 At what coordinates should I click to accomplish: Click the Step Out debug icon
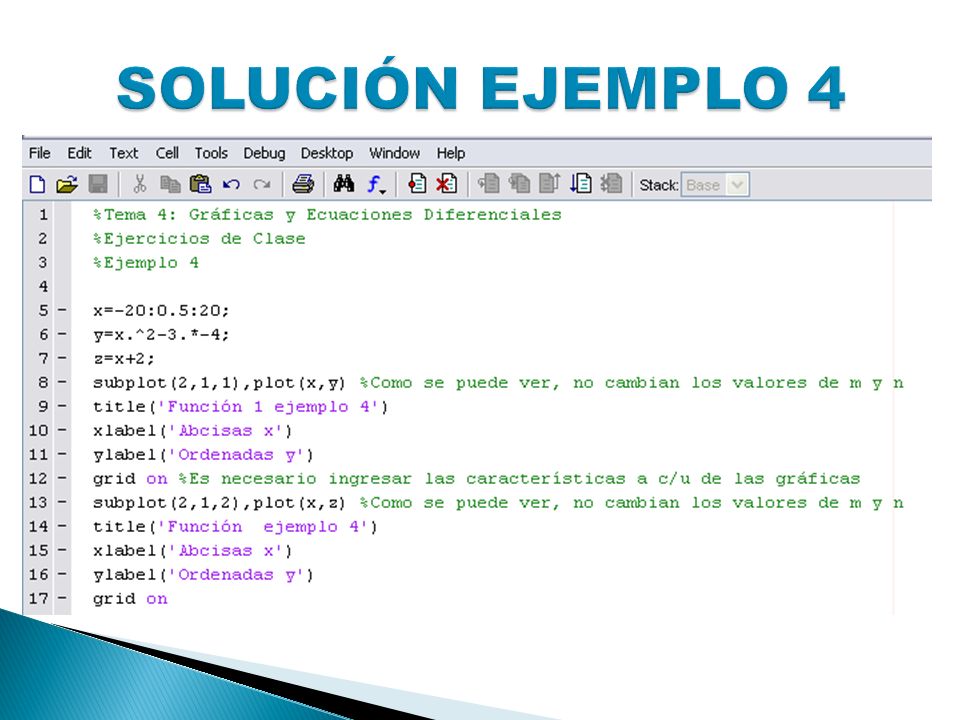[550, 184]
